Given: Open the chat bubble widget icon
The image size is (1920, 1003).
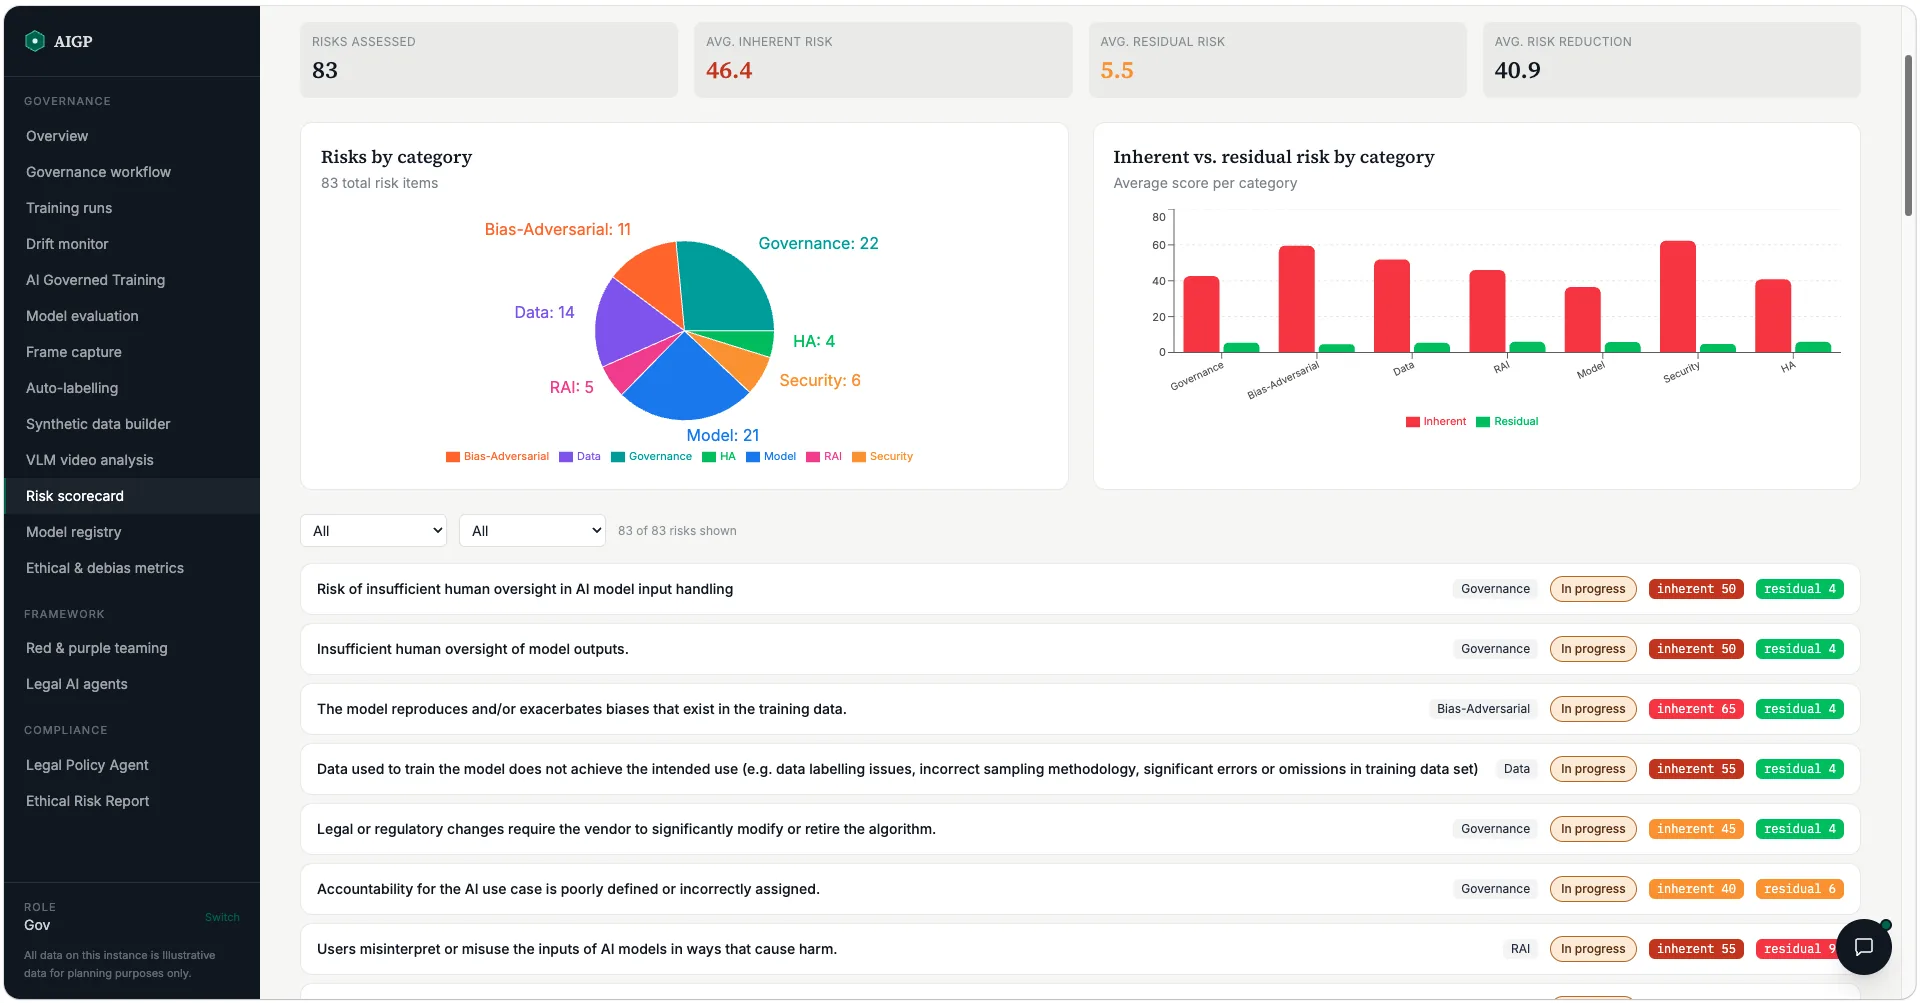Looking at the screenshot, I should point(1864,947).
